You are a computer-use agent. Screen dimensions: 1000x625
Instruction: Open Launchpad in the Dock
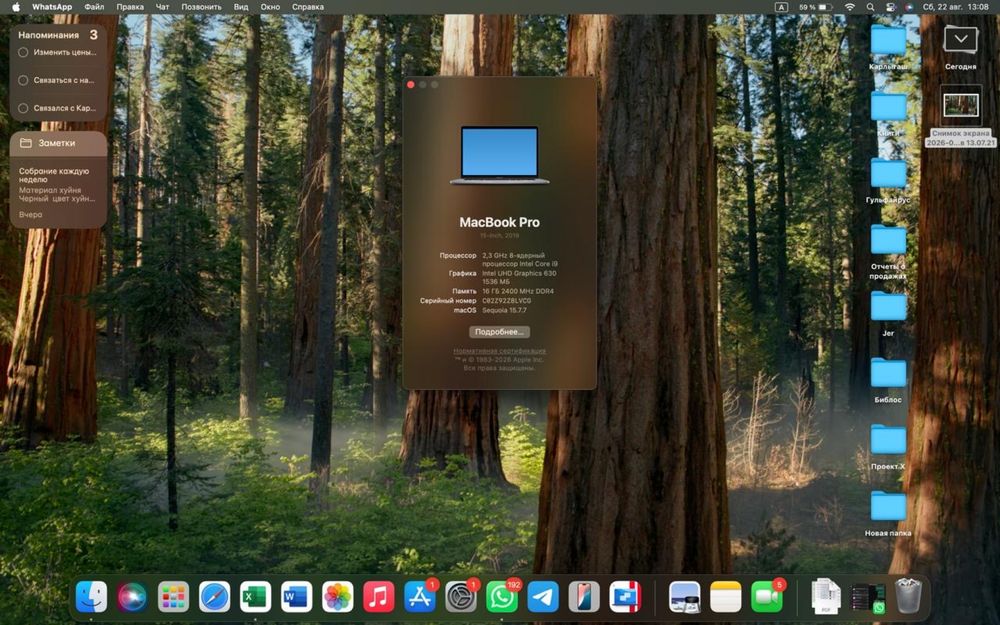click(x=173, y=598)
